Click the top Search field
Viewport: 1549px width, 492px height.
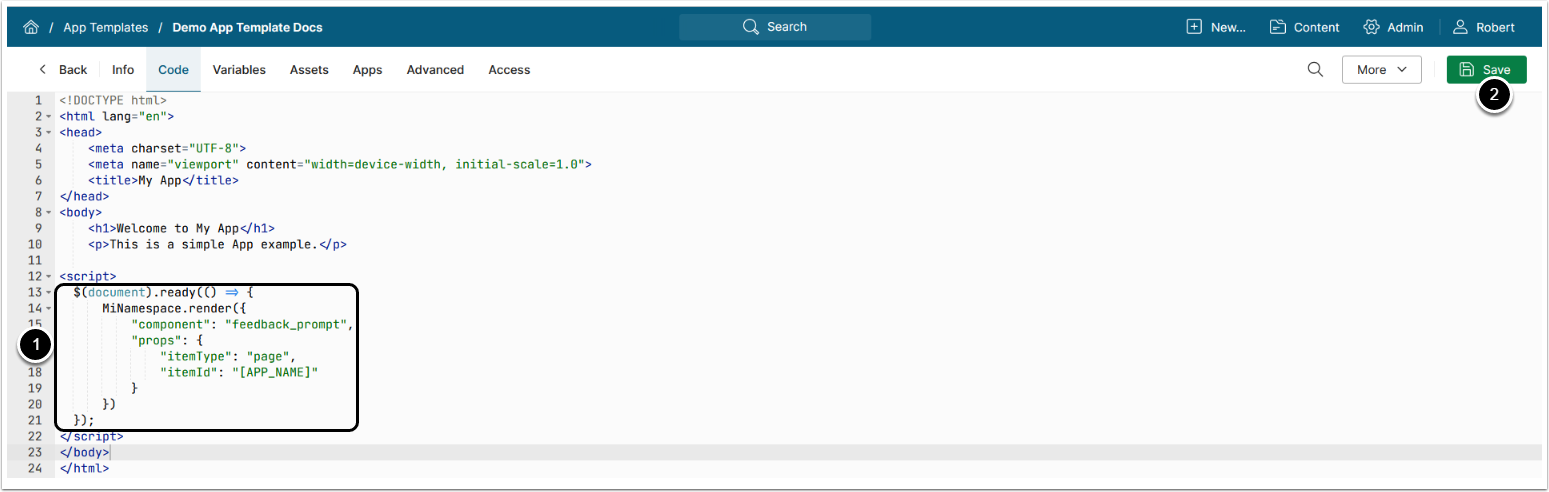click(775, 27)
